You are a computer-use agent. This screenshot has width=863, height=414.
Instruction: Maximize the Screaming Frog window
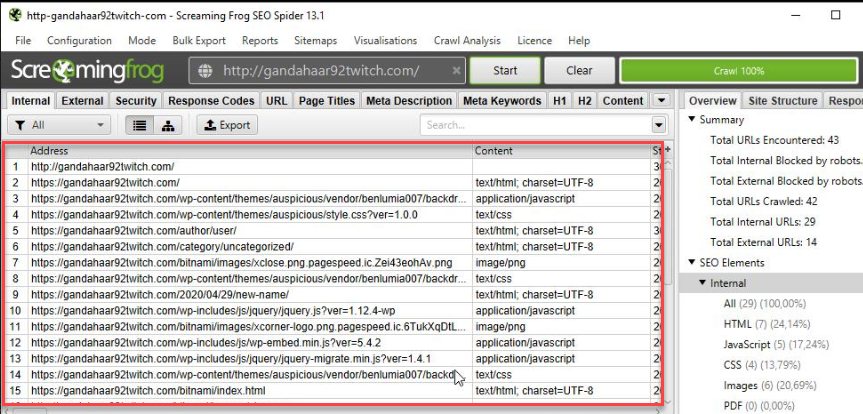click(835, 15)
